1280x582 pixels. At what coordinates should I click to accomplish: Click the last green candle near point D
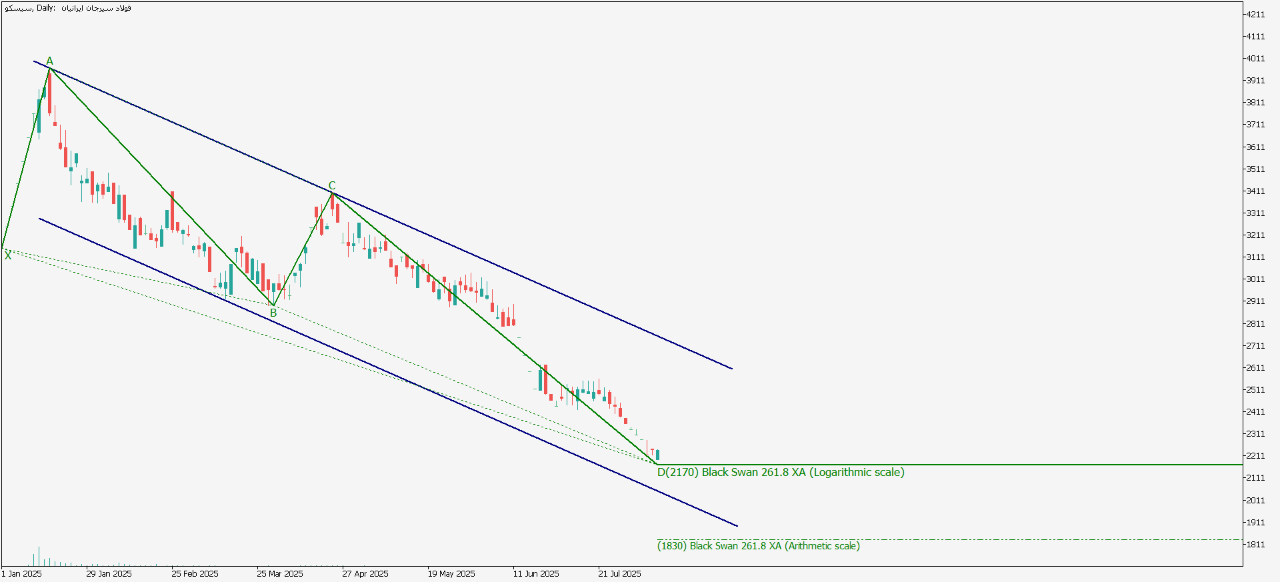point(658,455)
